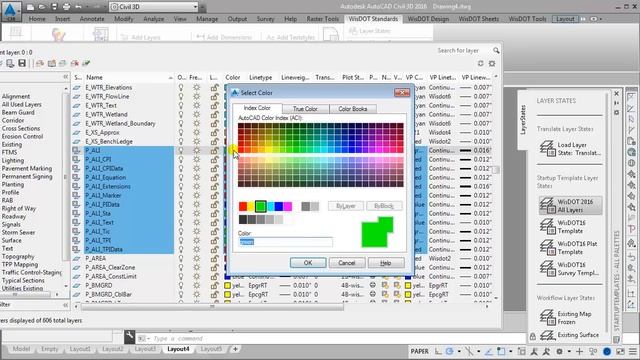Click the layer delete icon with red X
Image resolution: width=640 pixels, height=360 pixels.
coord(75,63)
